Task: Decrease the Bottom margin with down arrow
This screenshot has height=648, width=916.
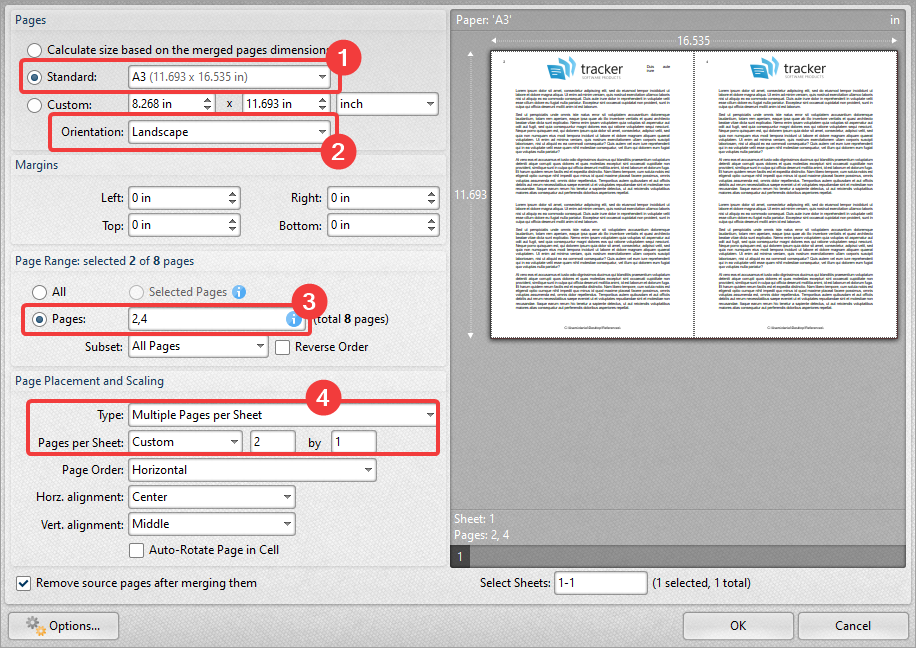Action: 431,230
